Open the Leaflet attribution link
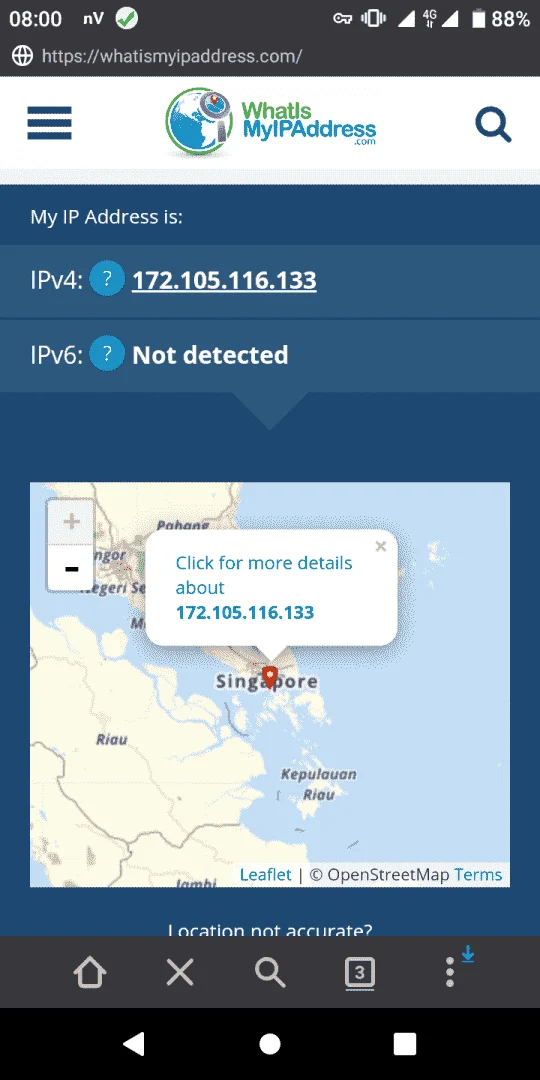Image resolution: width=540 pixels, height=1080 pixels. point(265,875)
